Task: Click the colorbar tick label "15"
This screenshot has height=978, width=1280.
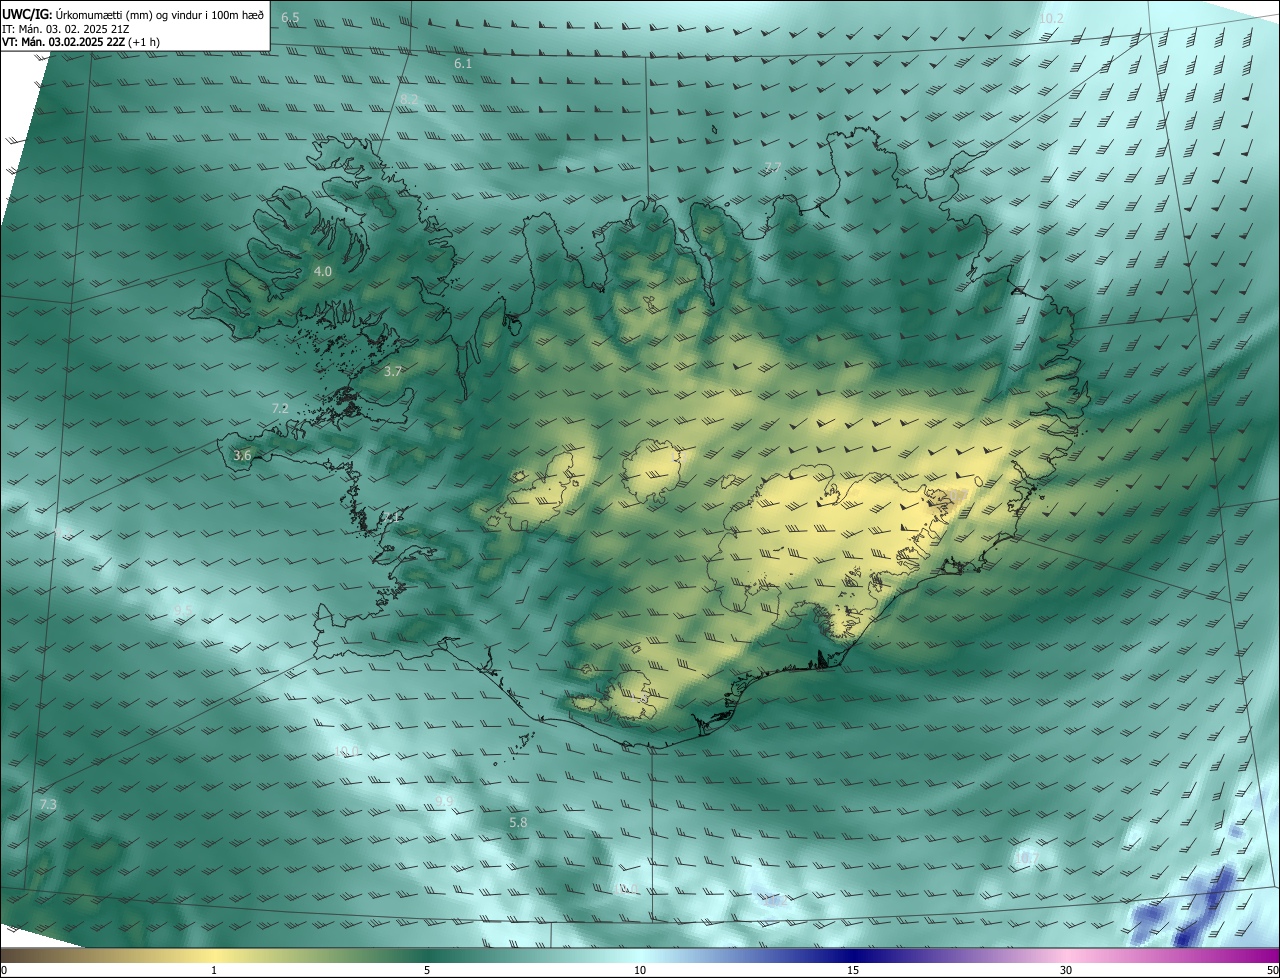Action: (x=853, y=970)
